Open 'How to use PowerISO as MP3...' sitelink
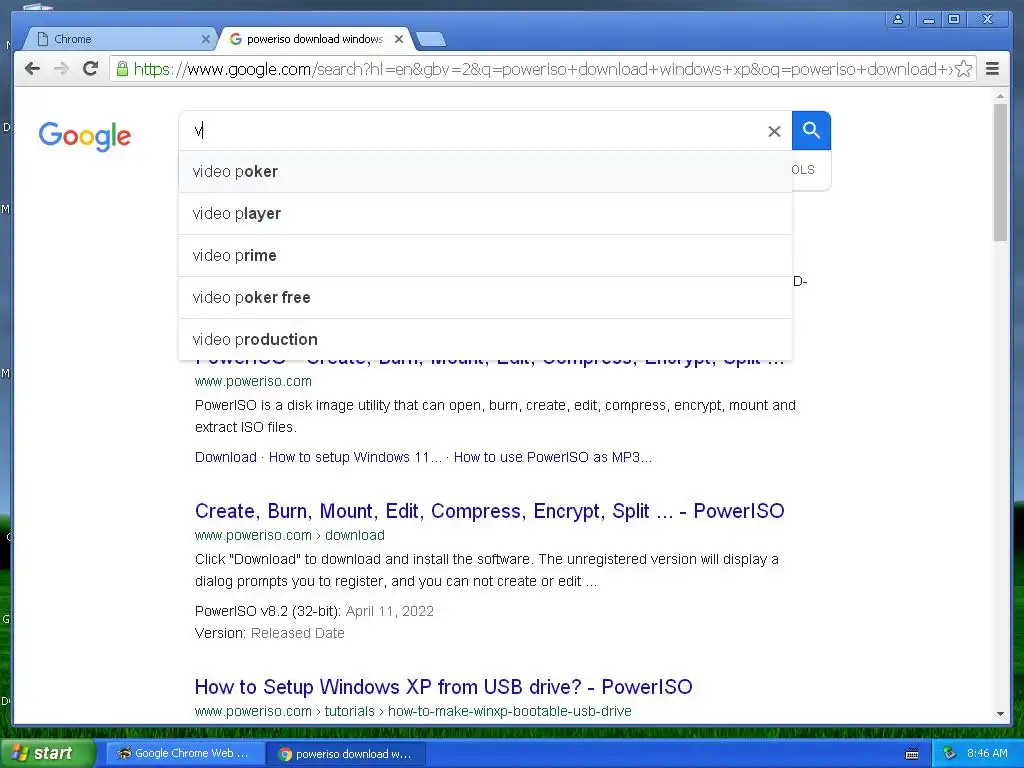Screen dimensions: 1024x768 (552, 457)
